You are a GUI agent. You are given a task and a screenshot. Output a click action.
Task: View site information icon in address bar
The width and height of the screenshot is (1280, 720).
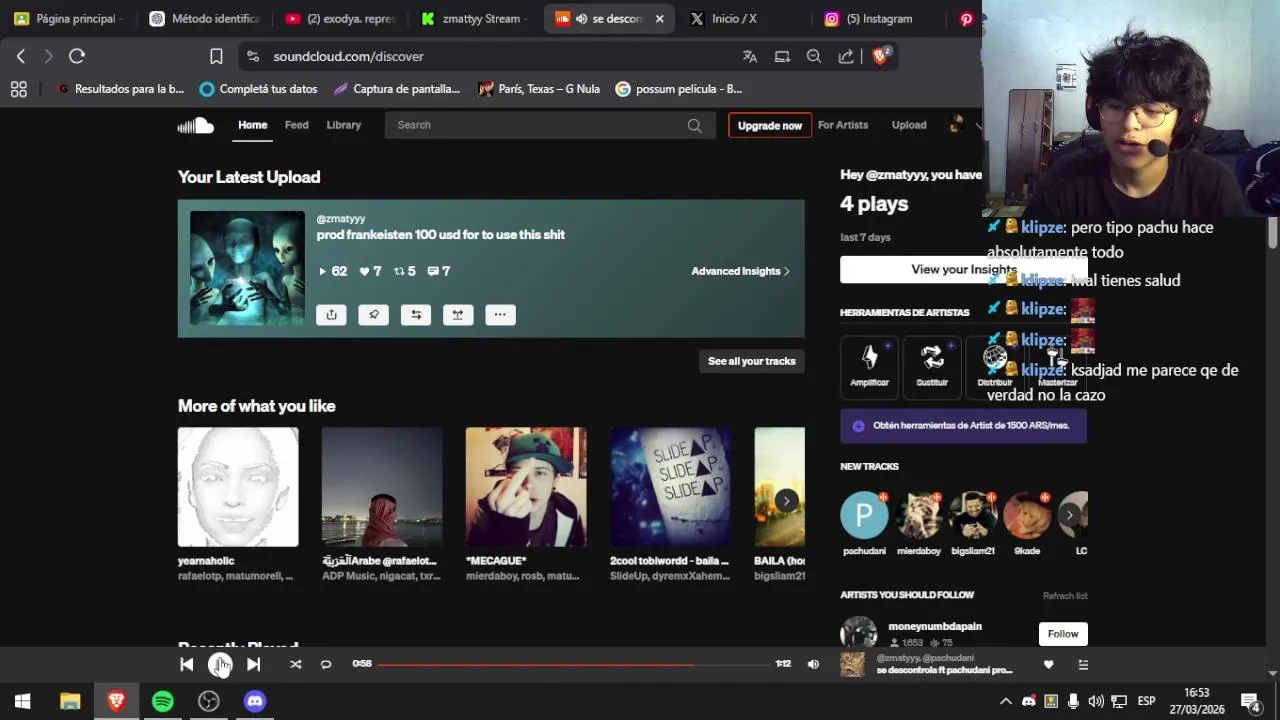coord(252,56)
